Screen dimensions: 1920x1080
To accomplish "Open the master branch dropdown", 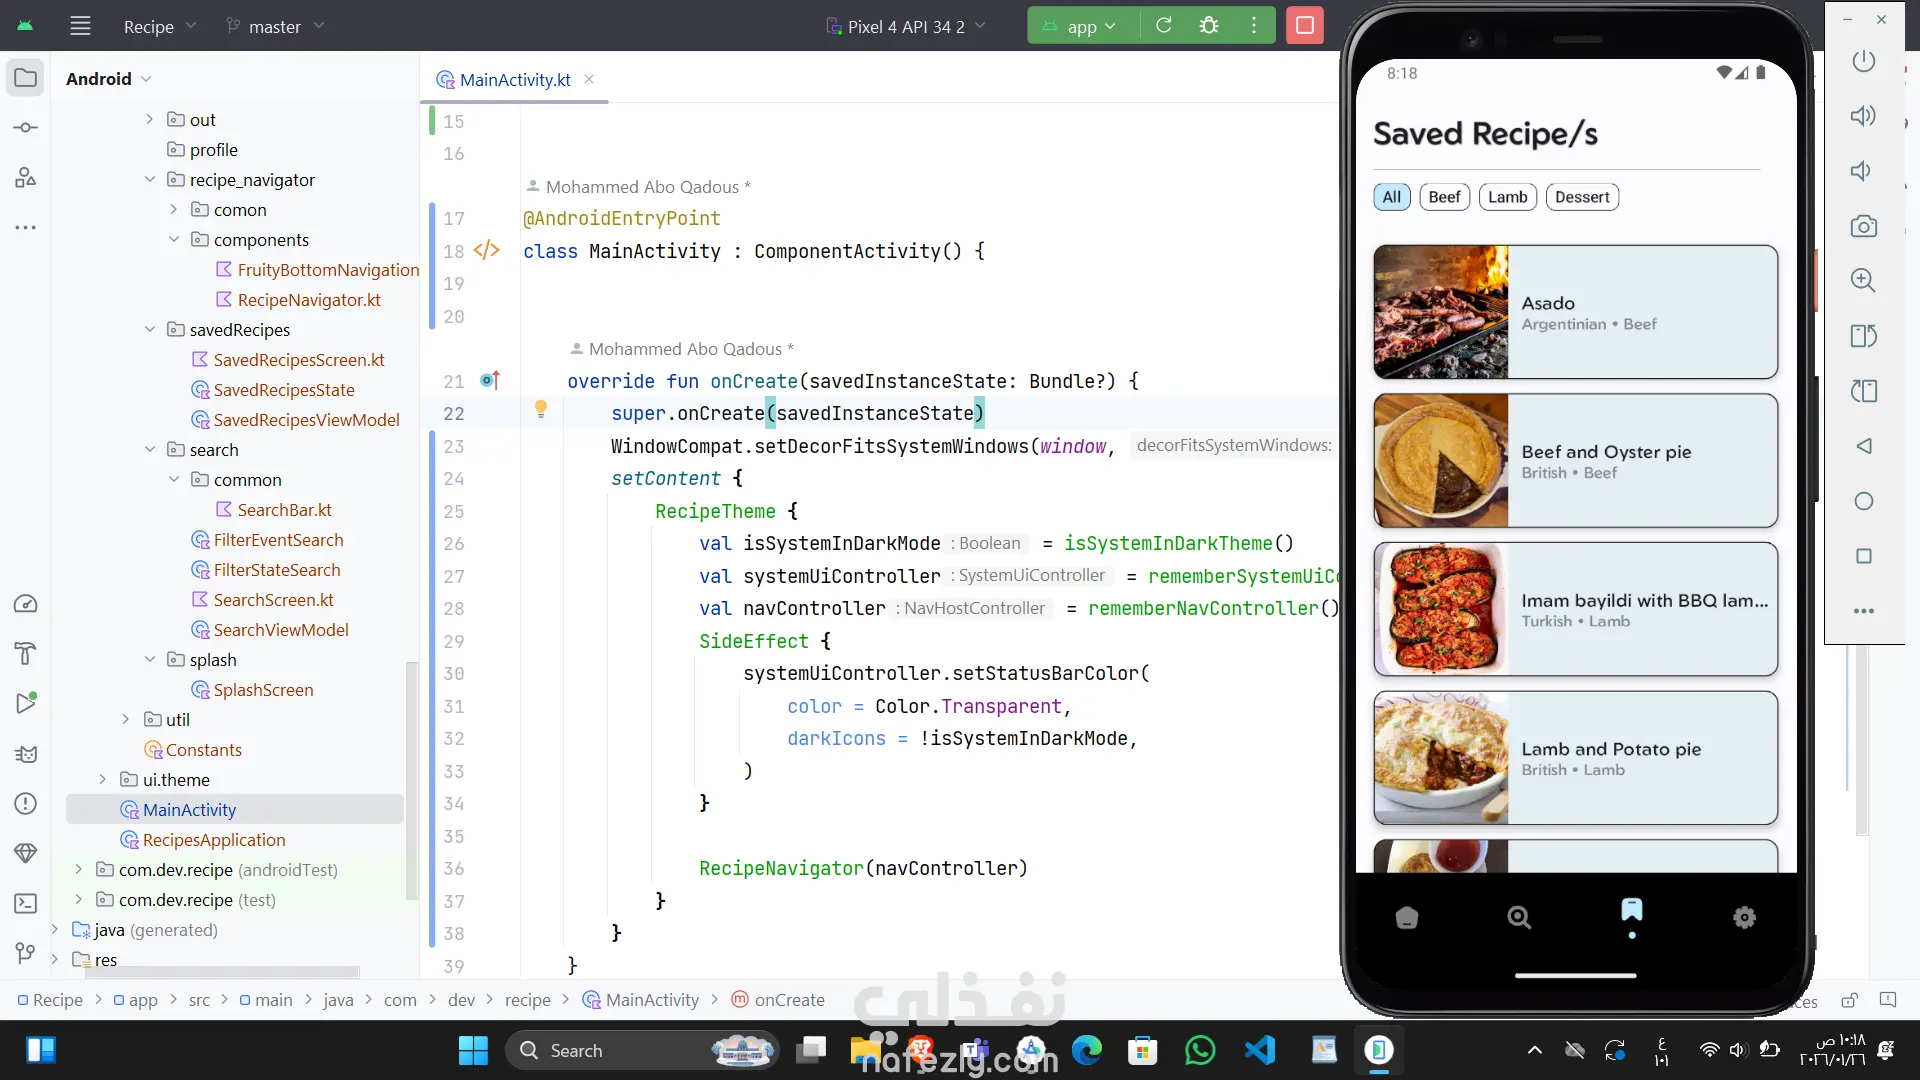I will click(x=275, y=27).
